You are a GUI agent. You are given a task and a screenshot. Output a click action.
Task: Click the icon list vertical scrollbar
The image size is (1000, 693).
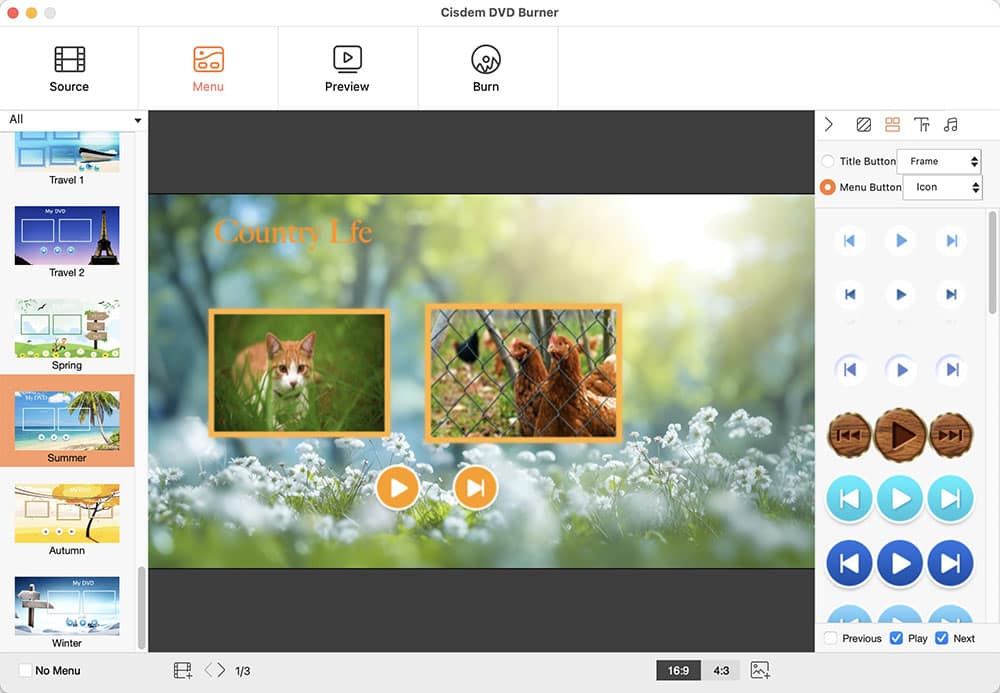(x=992, y=262)
